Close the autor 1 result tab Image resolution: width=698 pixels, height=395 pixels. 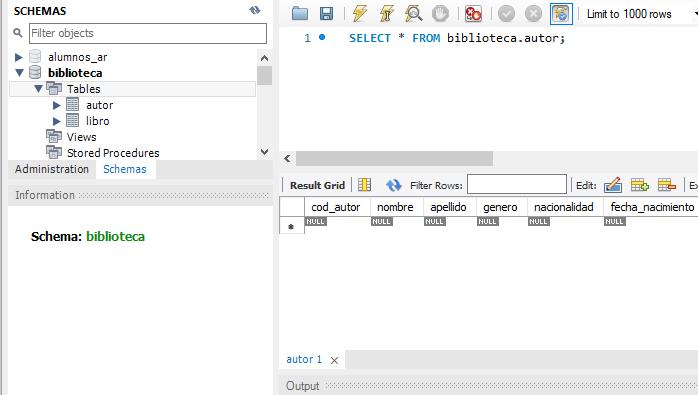coord(334,360)
